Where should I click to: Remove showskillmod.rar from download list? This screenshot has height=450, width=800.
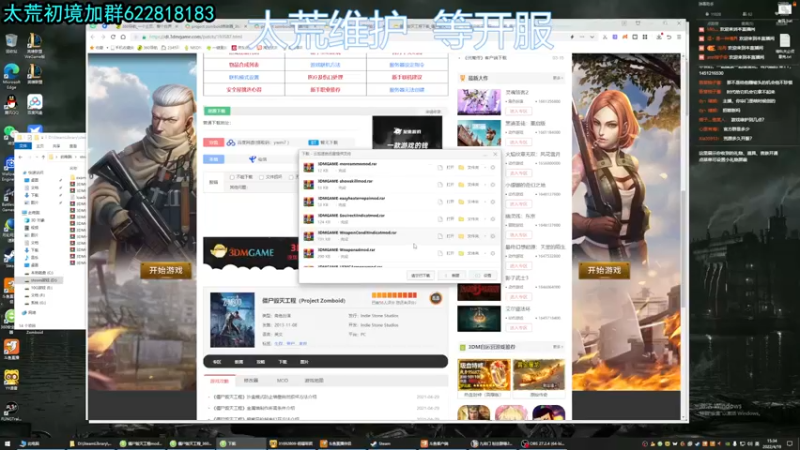493,185
